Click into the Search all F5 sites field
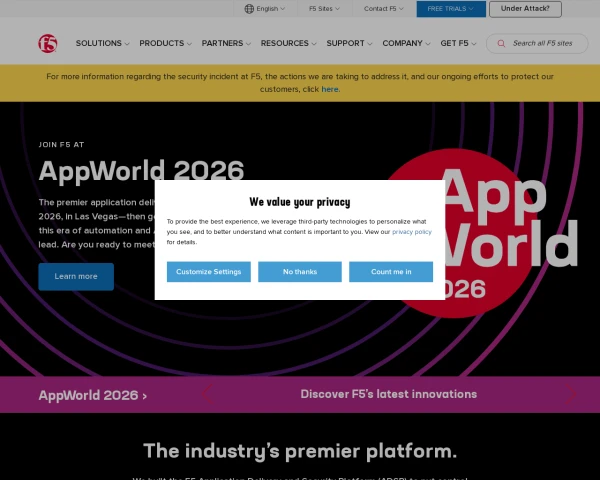600x480 pixels. 543,44
